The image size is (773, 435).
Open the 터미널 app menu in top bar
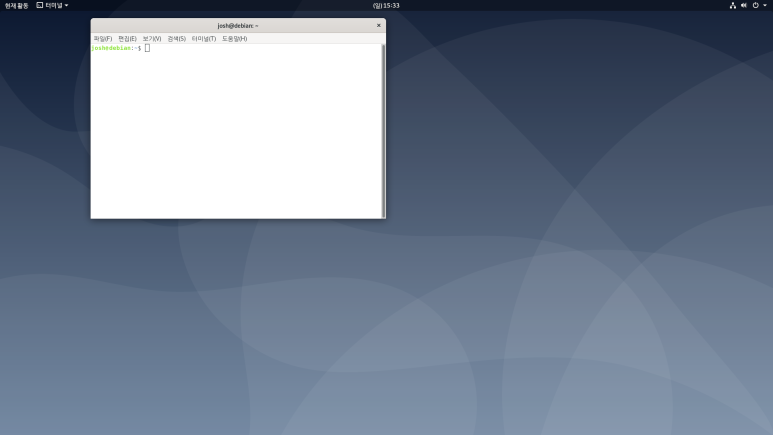(x=52, y=5)
